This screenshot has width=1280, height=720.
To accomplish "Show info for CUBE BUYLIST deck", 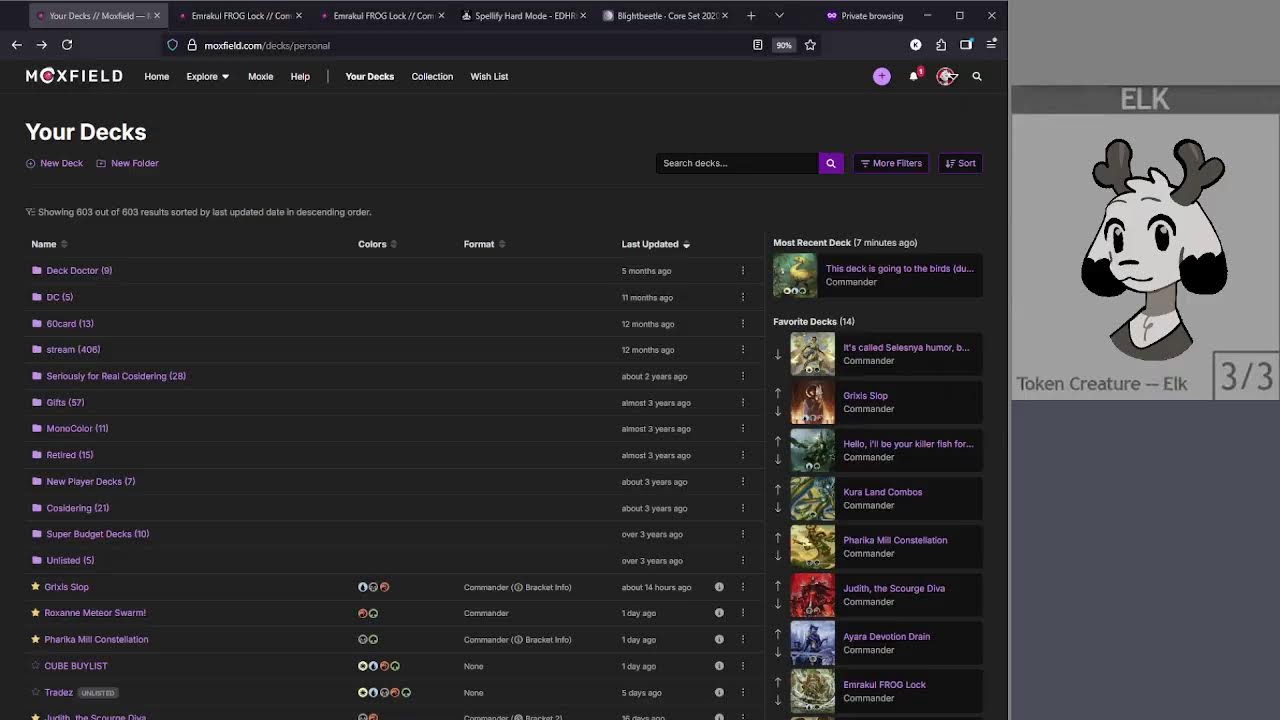I will click(719, 666).
